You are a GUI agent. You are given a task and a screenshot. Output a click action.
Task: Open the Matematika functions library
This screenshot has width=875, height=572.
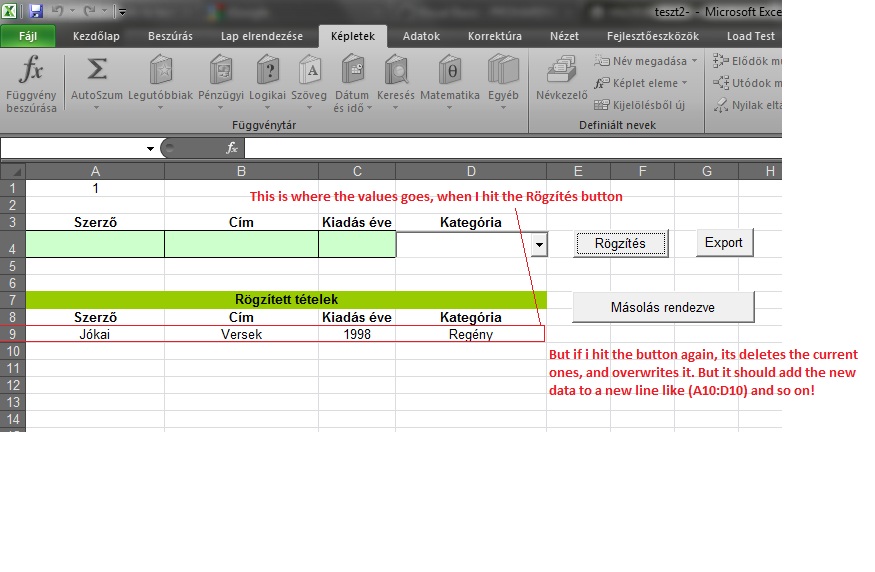pos(450,82)
